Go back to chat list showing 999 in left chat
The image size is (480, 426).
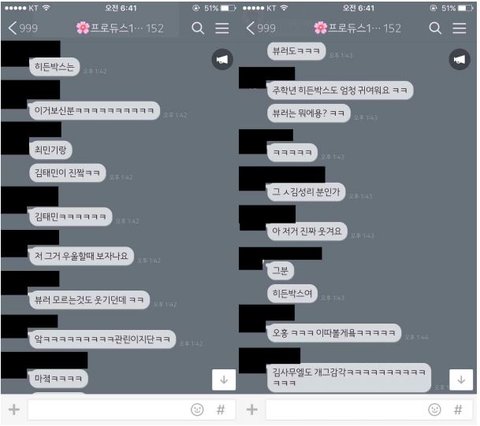click(x=23, y=28)
